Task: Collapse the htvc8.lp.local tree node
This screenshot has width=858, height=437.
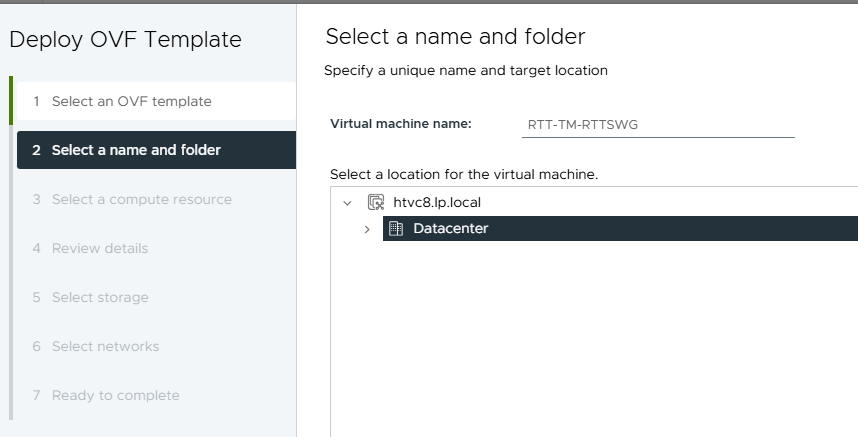Action: [x=347, y=202]
